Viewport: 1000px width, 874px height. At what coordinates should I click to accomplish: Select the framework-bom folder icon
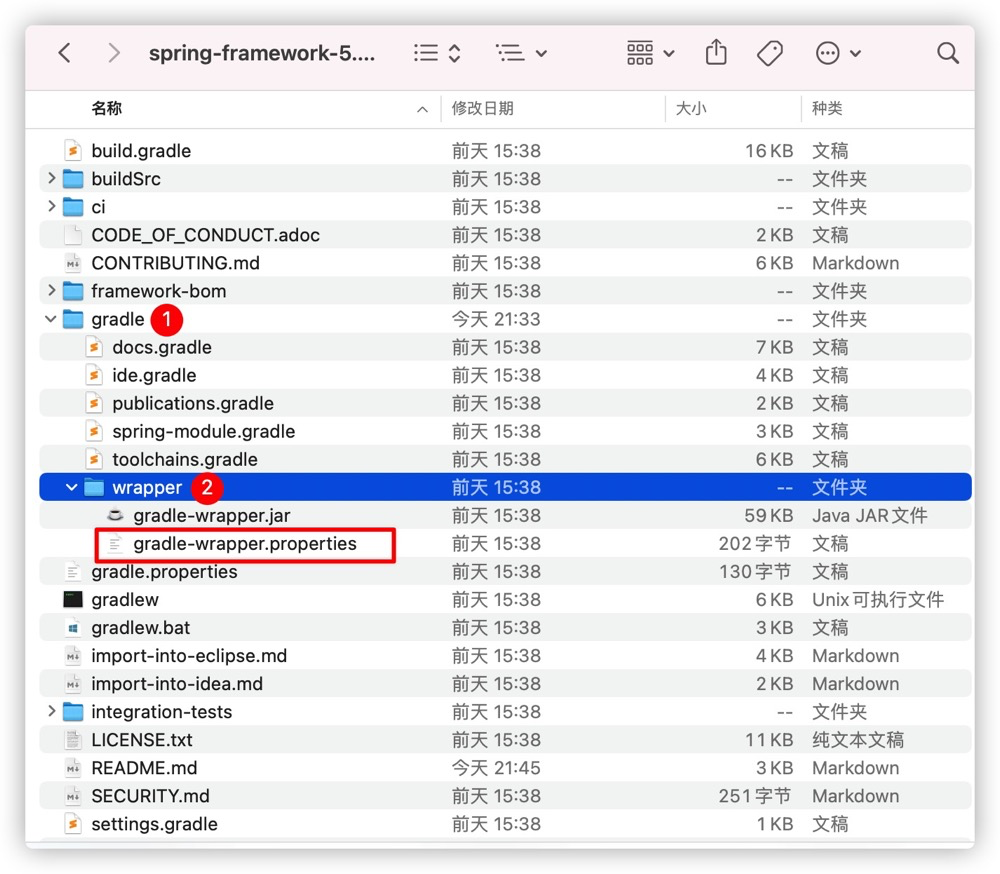click(x=73, y=291)
